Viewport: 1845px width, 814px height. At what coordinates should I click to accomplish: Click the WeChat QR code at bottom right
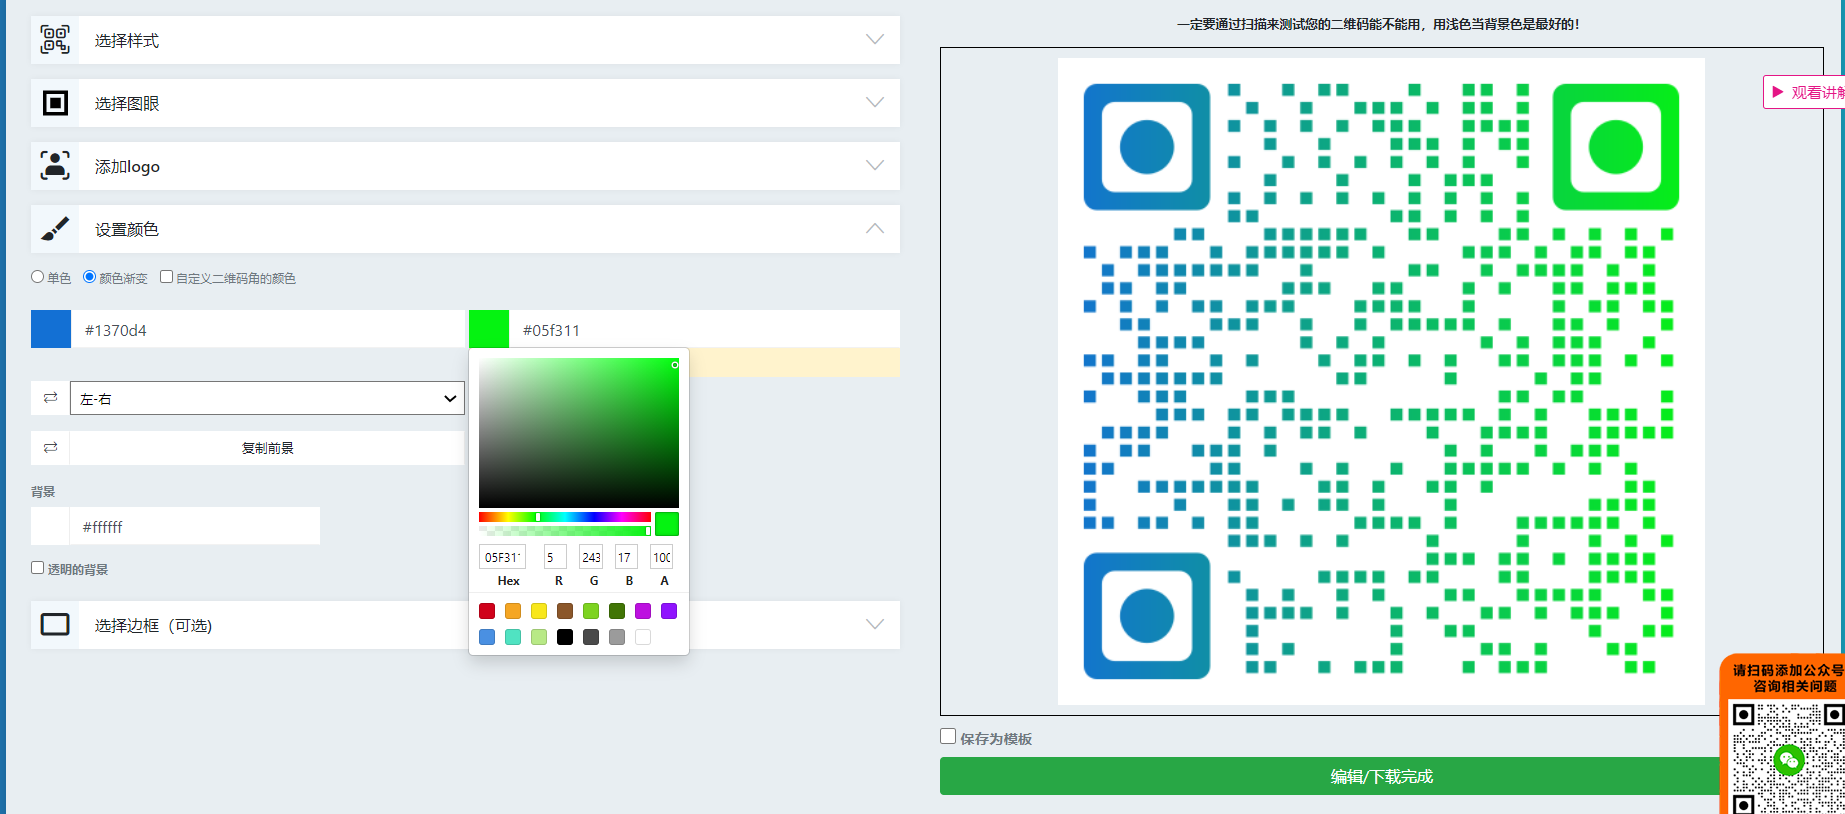pyautogui.click(x=1788, y=758)
